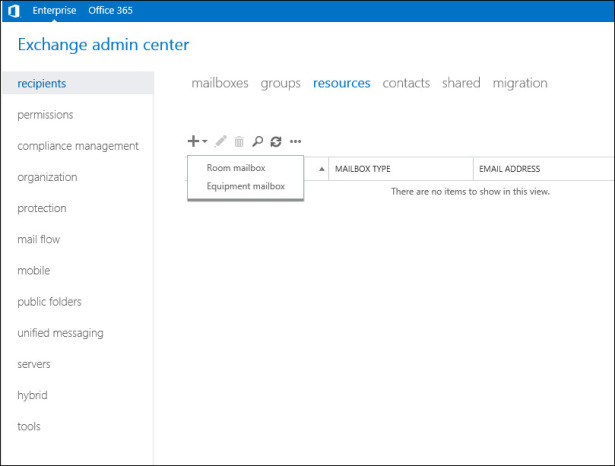Screen dimensions: 615x466
Task: Choose Equipment mailbox from the menu
Action: (x=246, y=186)
